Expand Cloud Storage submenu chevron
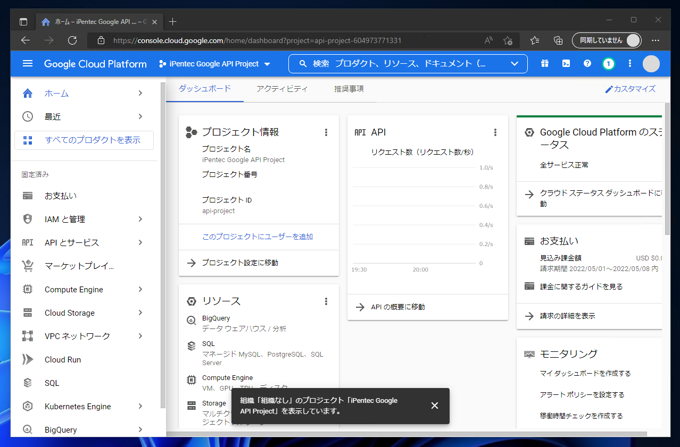 point(140,313)
